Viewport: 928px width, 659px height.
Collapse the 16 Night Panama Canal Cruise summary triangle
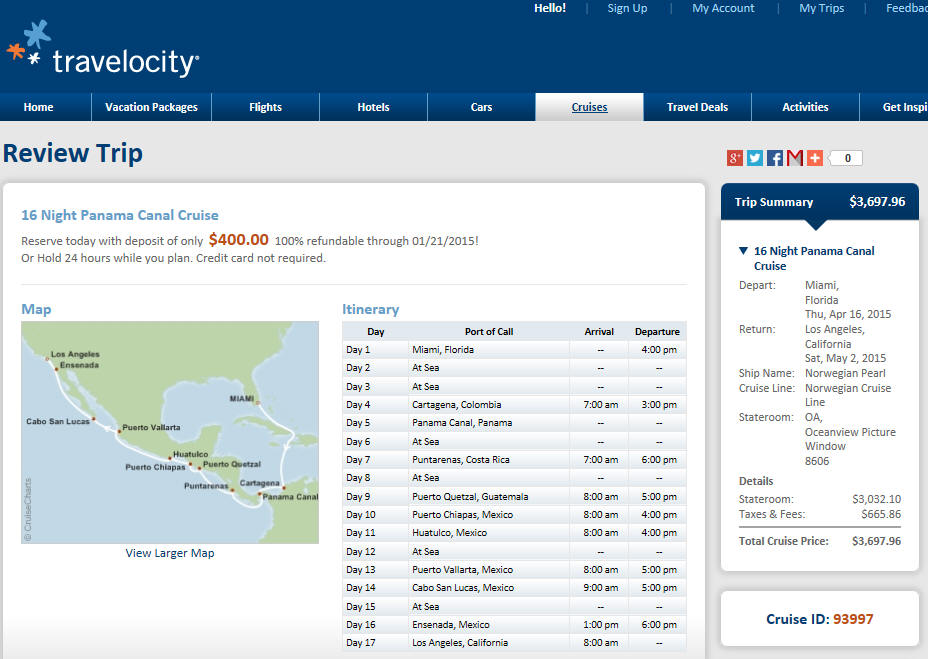[743, 250]
